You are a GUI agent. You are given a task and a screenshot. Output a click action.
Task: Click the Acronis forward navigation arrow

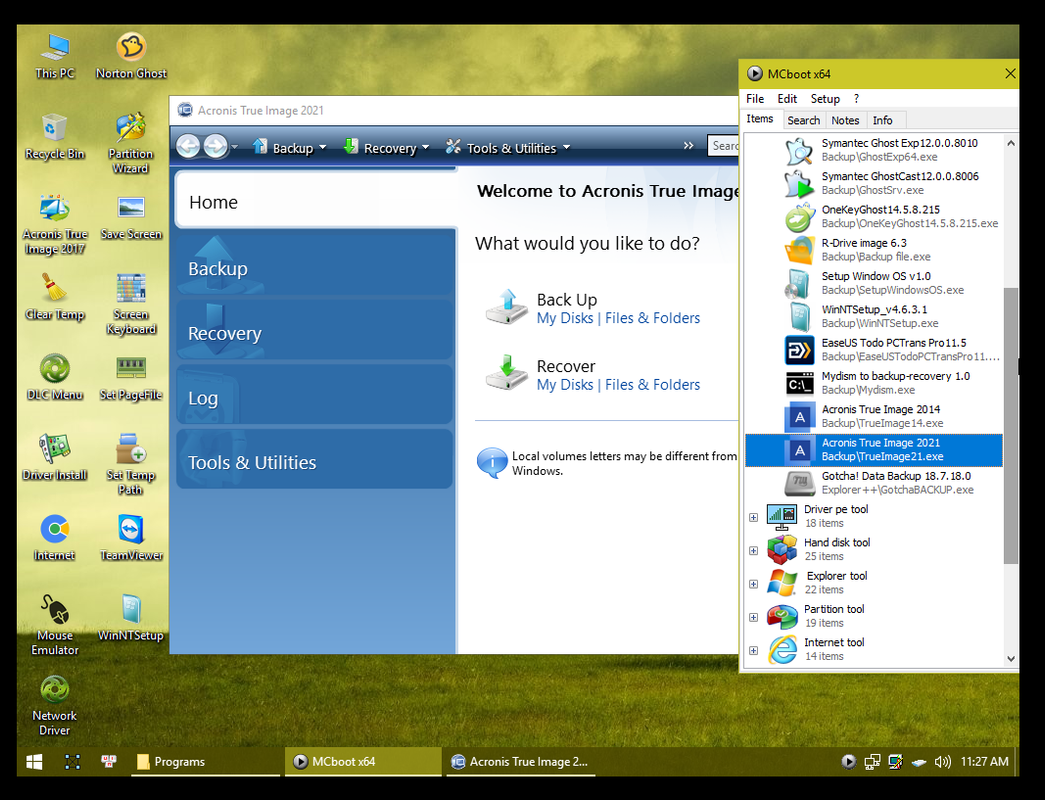pyautogui.click(x=215, y=146)
